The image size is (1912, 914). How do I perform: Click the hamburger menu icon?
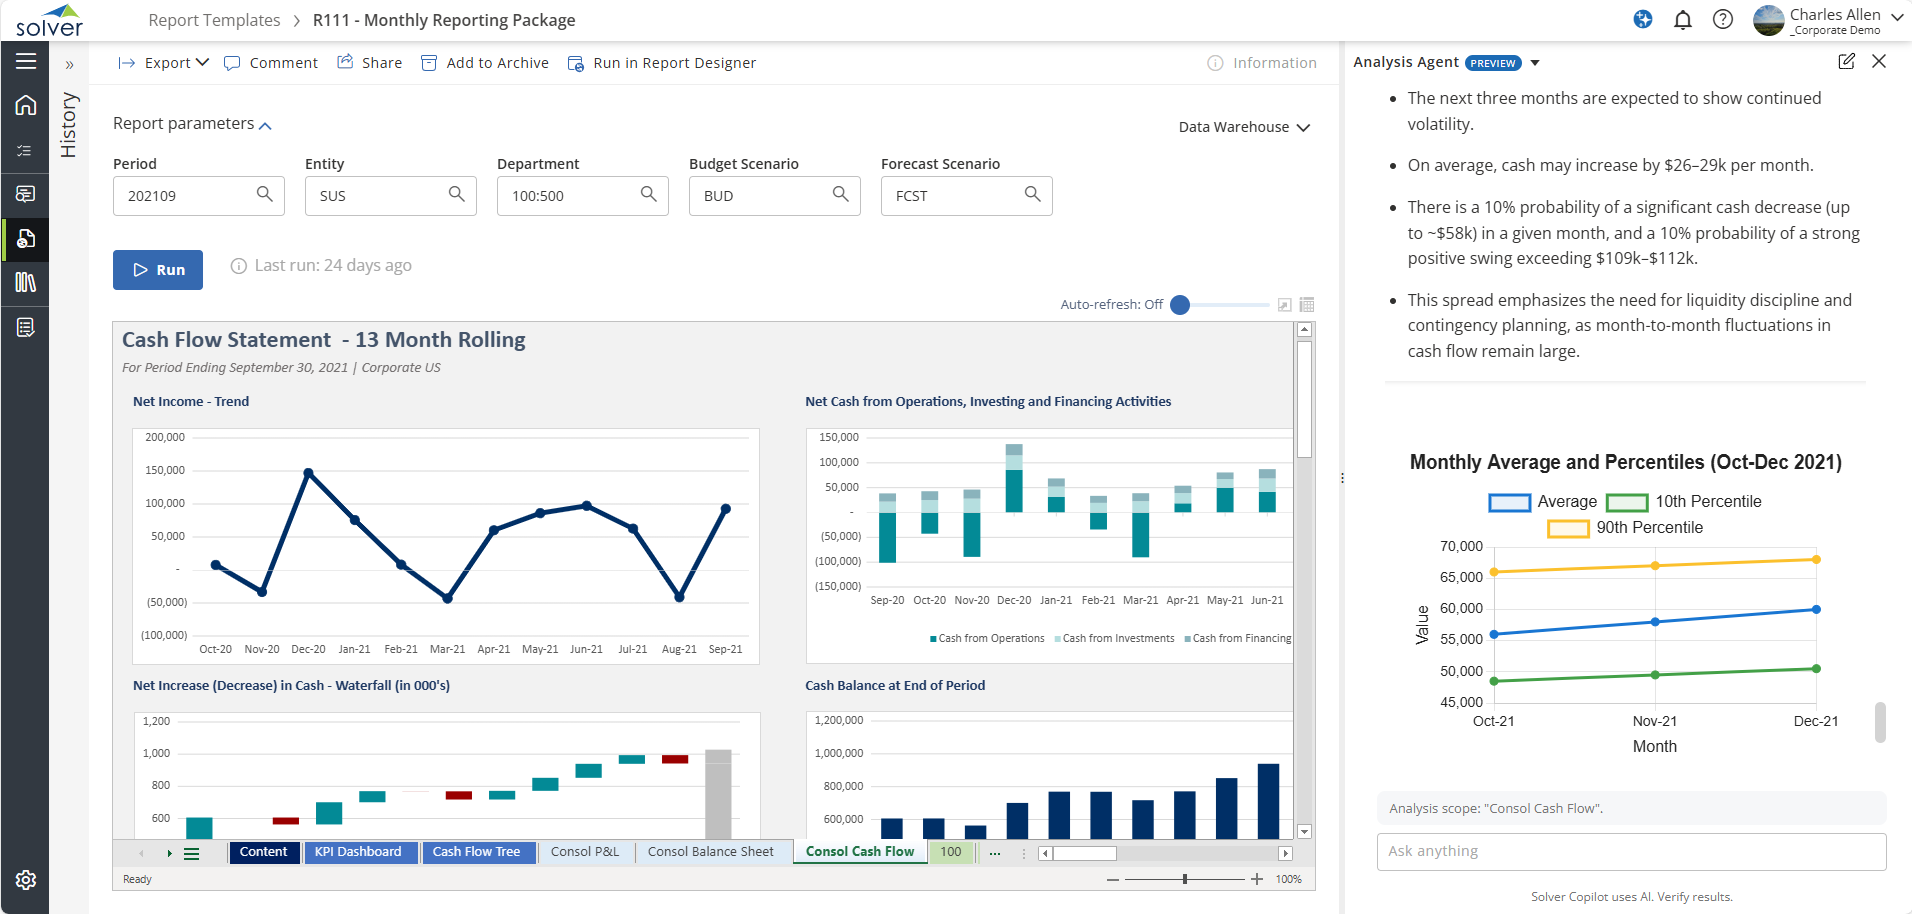coord(26,61)
